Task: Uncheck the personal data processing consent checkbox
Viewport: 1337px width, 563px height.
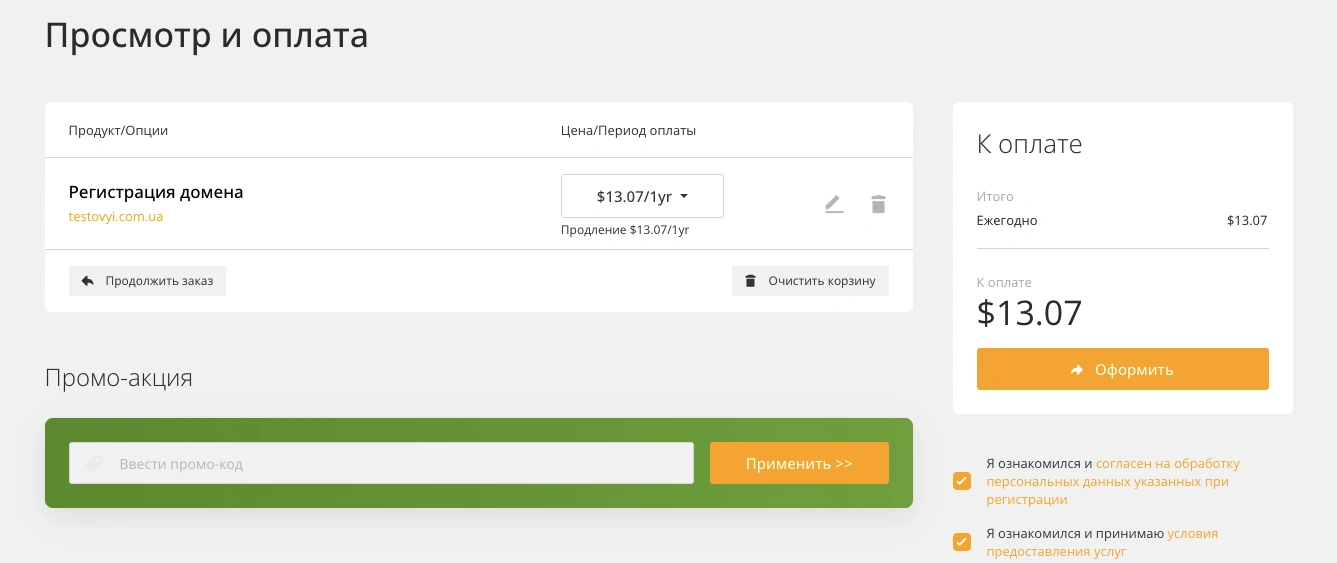Action: click(x=962, y=481)
